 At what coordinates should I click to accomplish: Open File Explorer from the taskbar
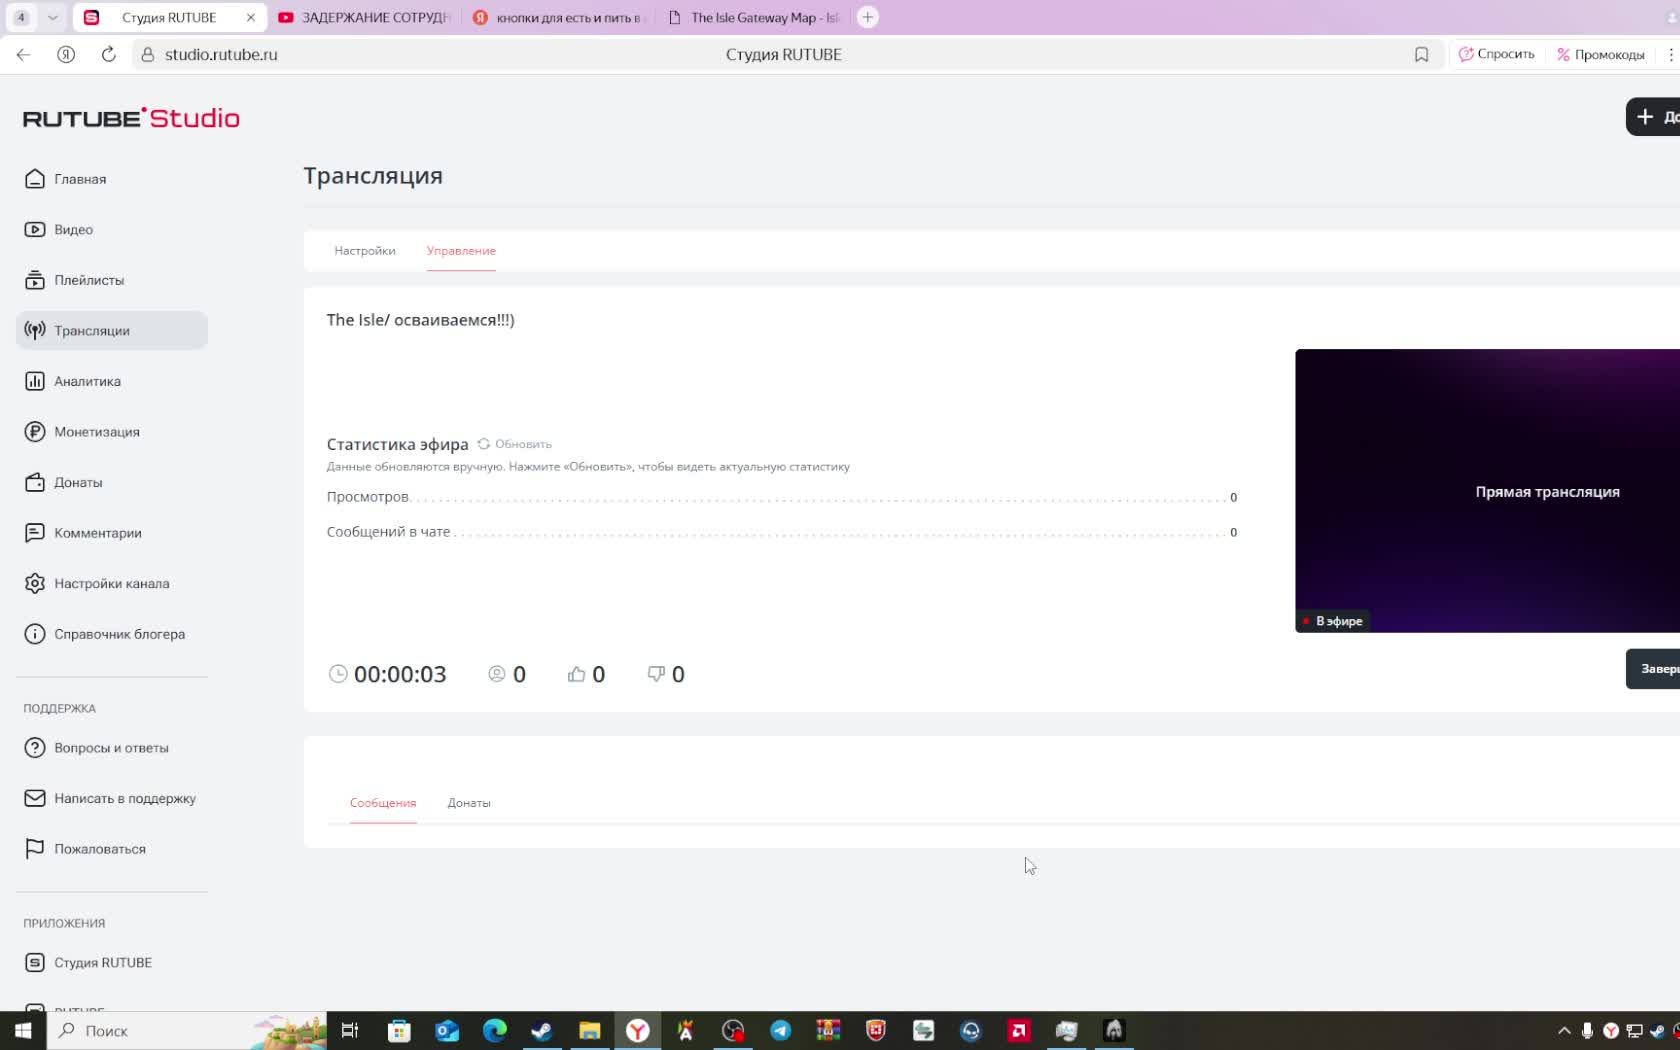pyautogui.click(x=590, y=1030)
